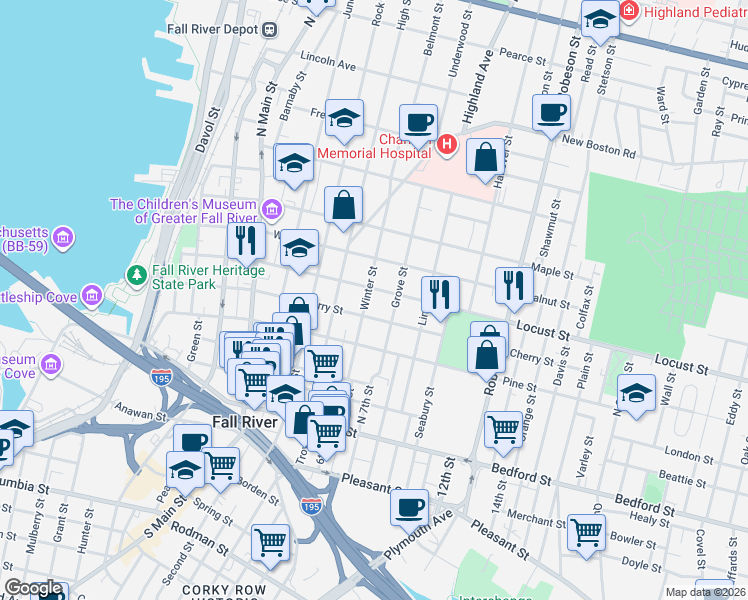748x600 pixels.
Task: Click the coffee cup marker near Anawan St
Action: tap(192, 438)
